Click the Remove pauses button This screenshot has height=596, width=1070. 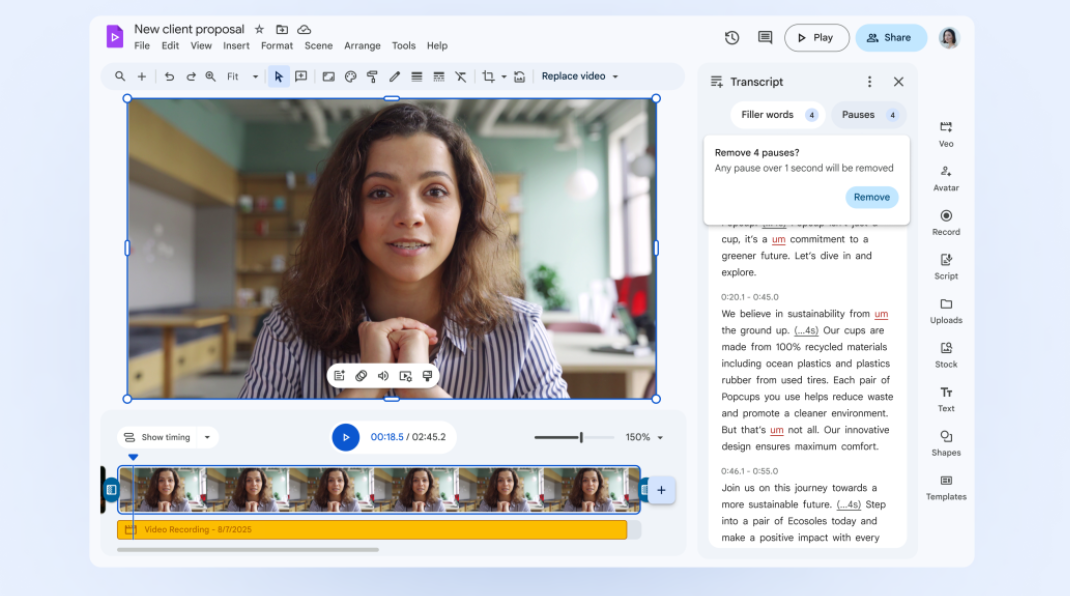coord(871,197)
